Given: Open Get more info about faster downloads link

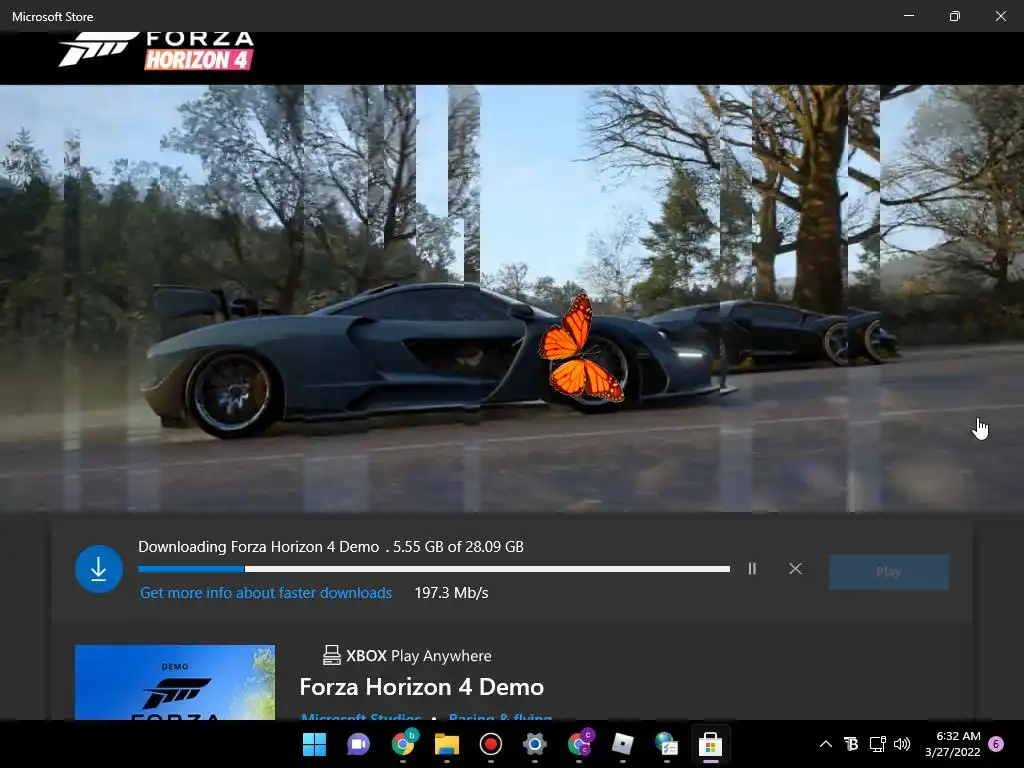Looking at the screenshot, I should pyautogui.click(x=266, y=593).
